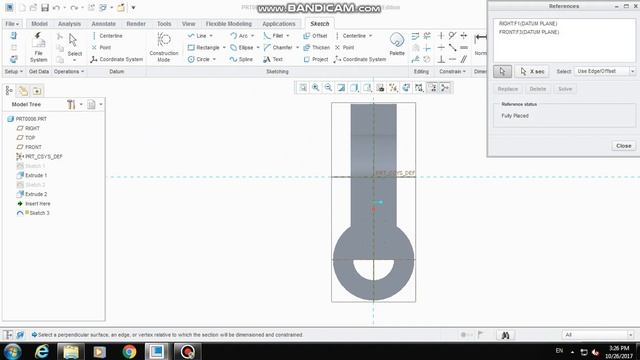
Task: Open Model Tree settings hammer icon
Action: tap(71, 104)
